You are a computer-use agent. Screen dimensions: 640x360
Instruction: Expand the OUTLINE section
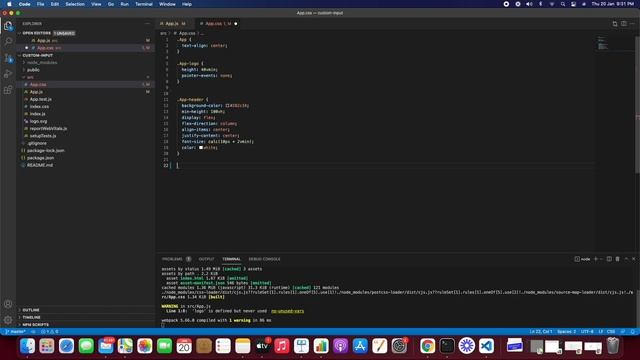coord(31,310)
